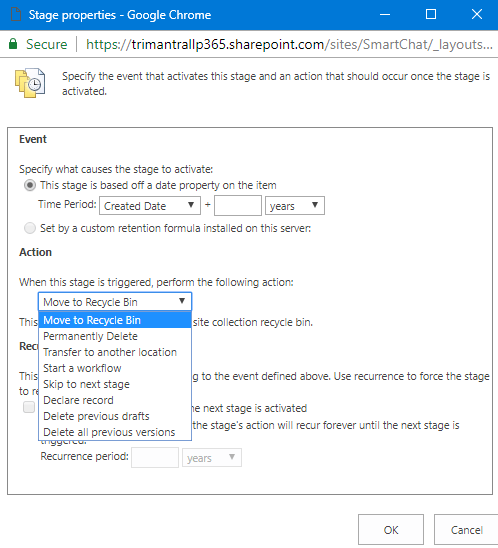
Task: Click the Event section heading
Action: 33,139
